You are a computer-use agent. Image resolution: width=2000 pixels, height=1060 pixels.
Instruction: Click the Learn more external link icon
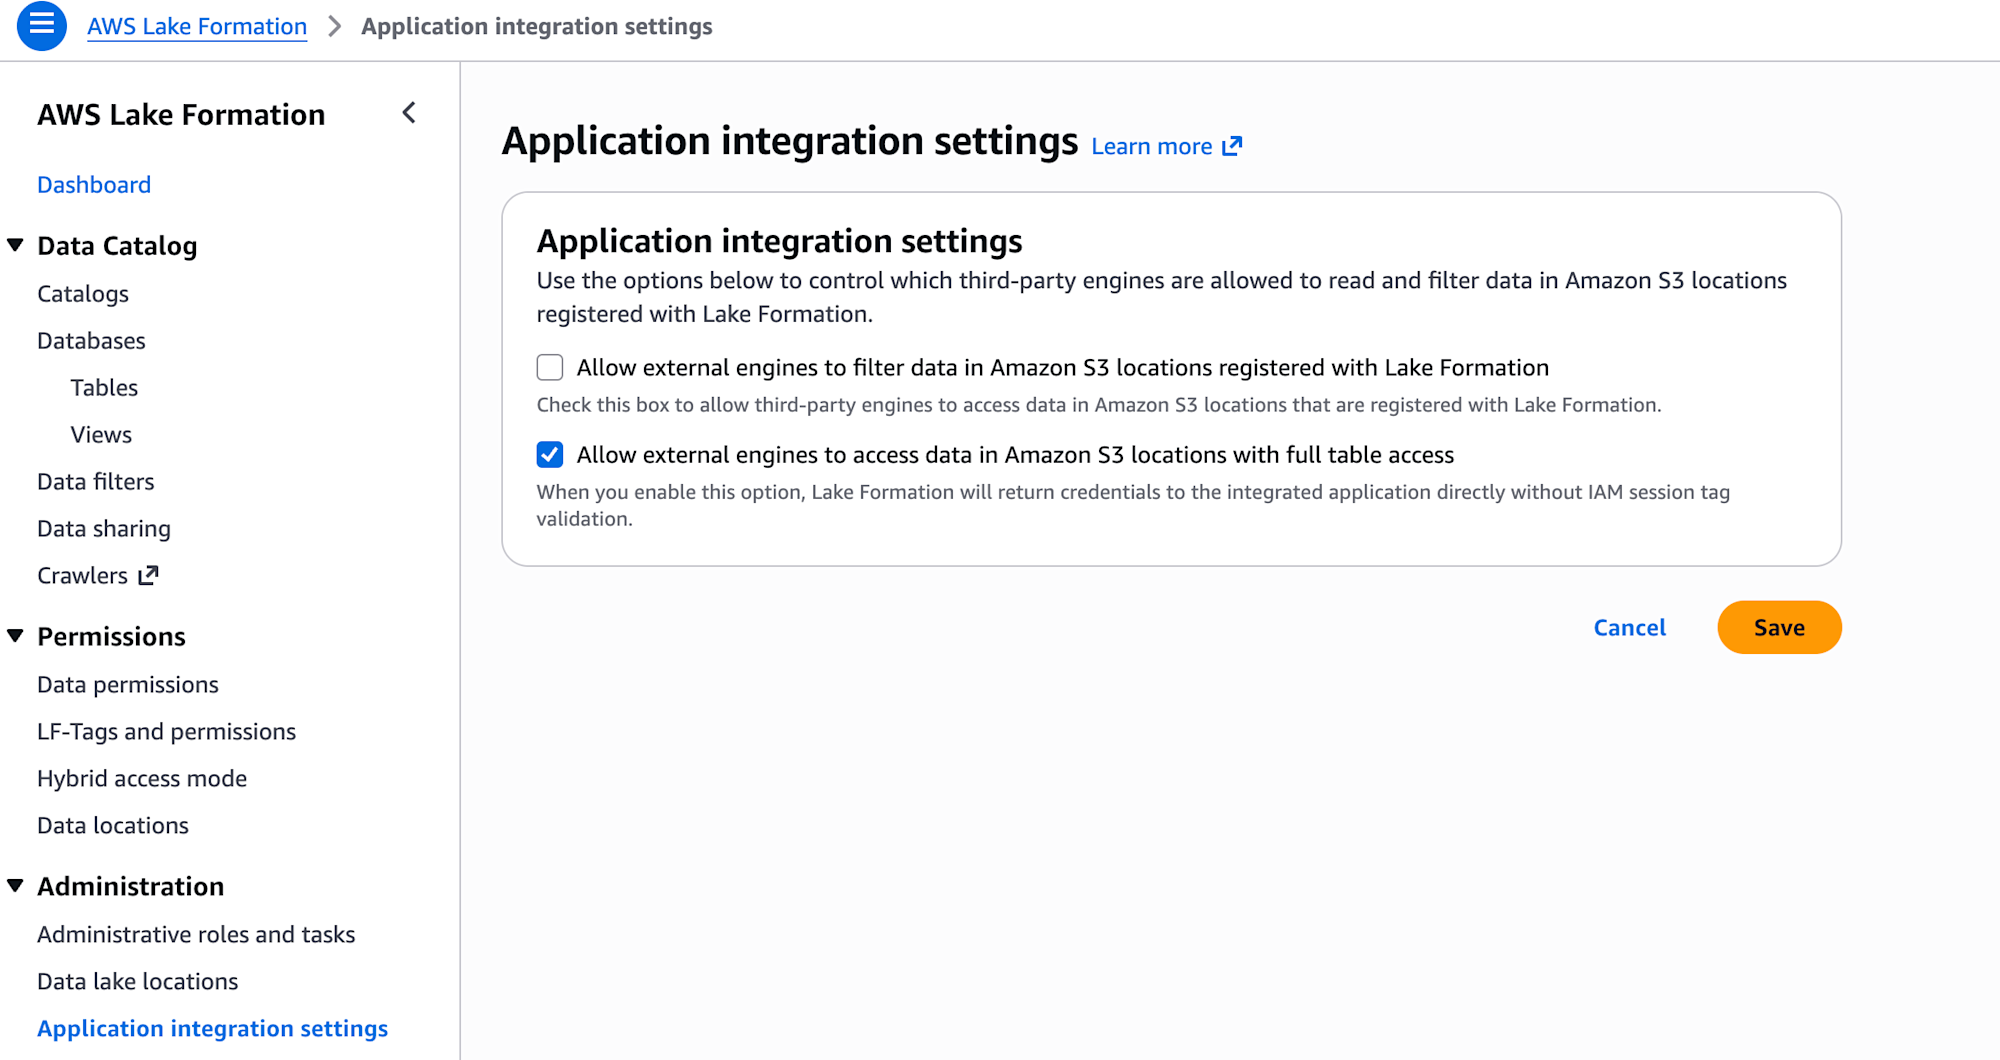click(1232, 146)
